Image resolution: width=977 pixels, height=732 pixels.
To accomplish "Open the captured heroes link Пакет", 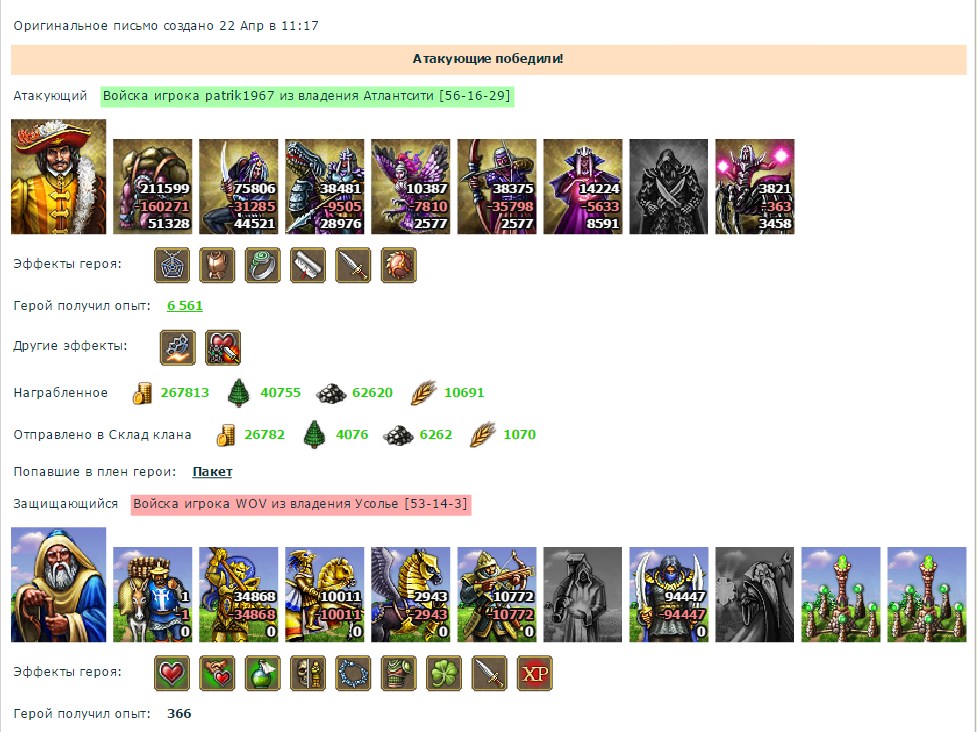I will [x=212, y=472].
